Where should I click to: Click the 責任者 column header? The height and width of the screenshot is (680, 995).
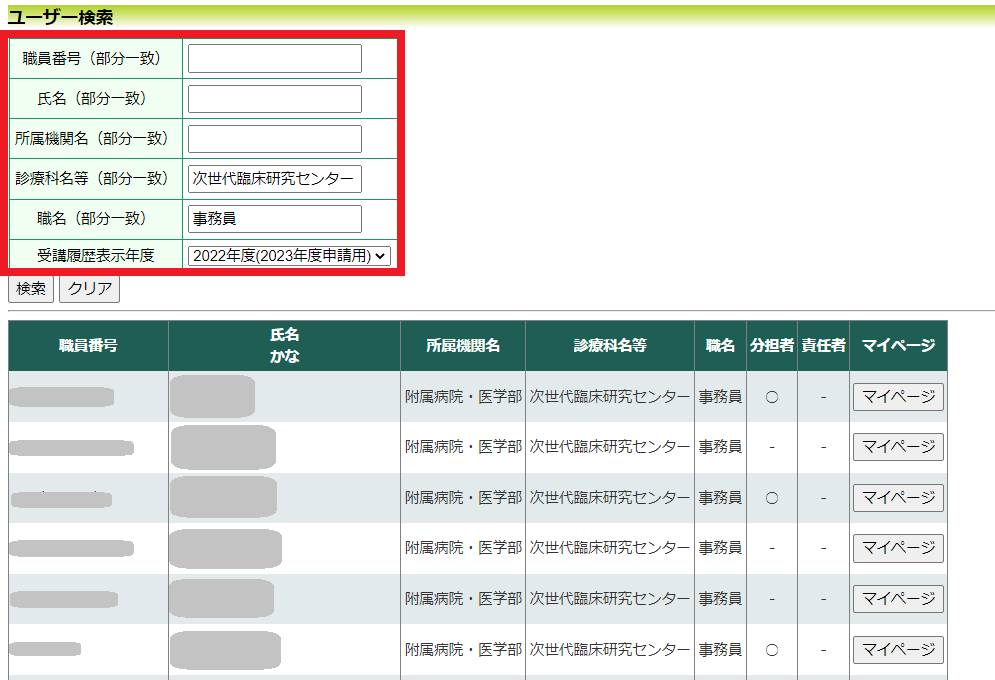pyautogui.click(x=823, y=346)
